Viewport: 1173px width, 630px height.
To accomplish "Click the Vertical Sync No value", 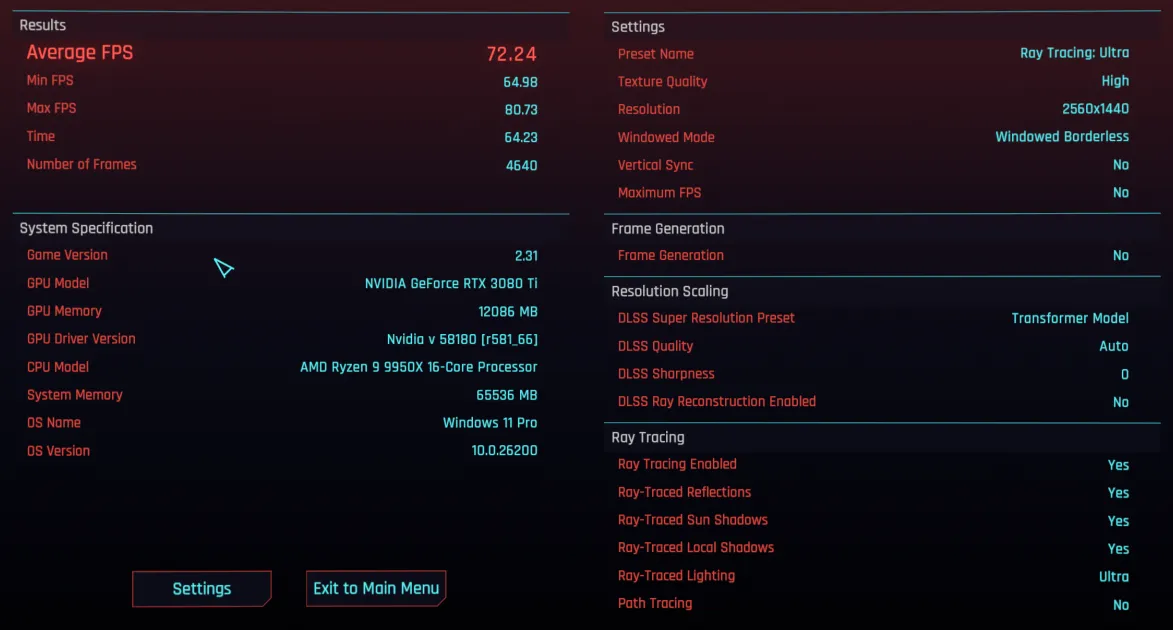I will (1120, 165).
